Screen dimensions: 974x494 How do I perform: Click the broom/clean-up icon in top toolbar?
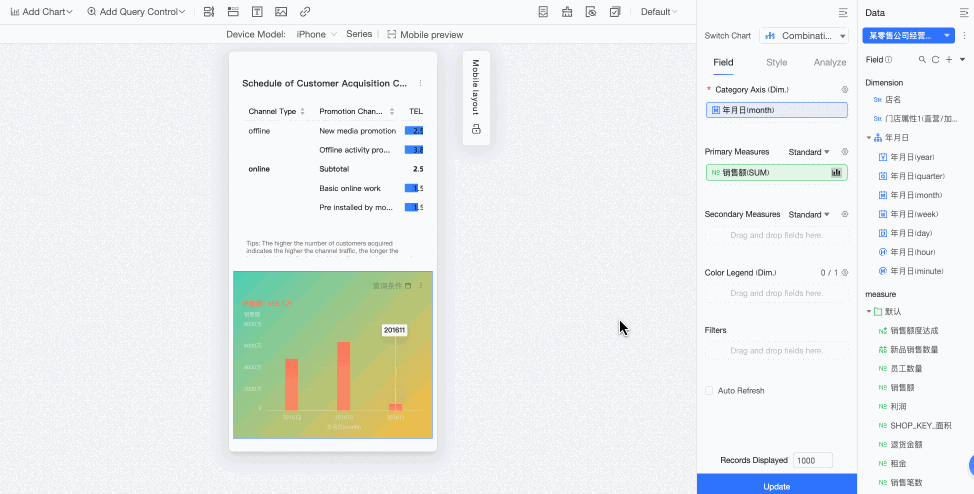pyautogui.click(x=567, y=12)
